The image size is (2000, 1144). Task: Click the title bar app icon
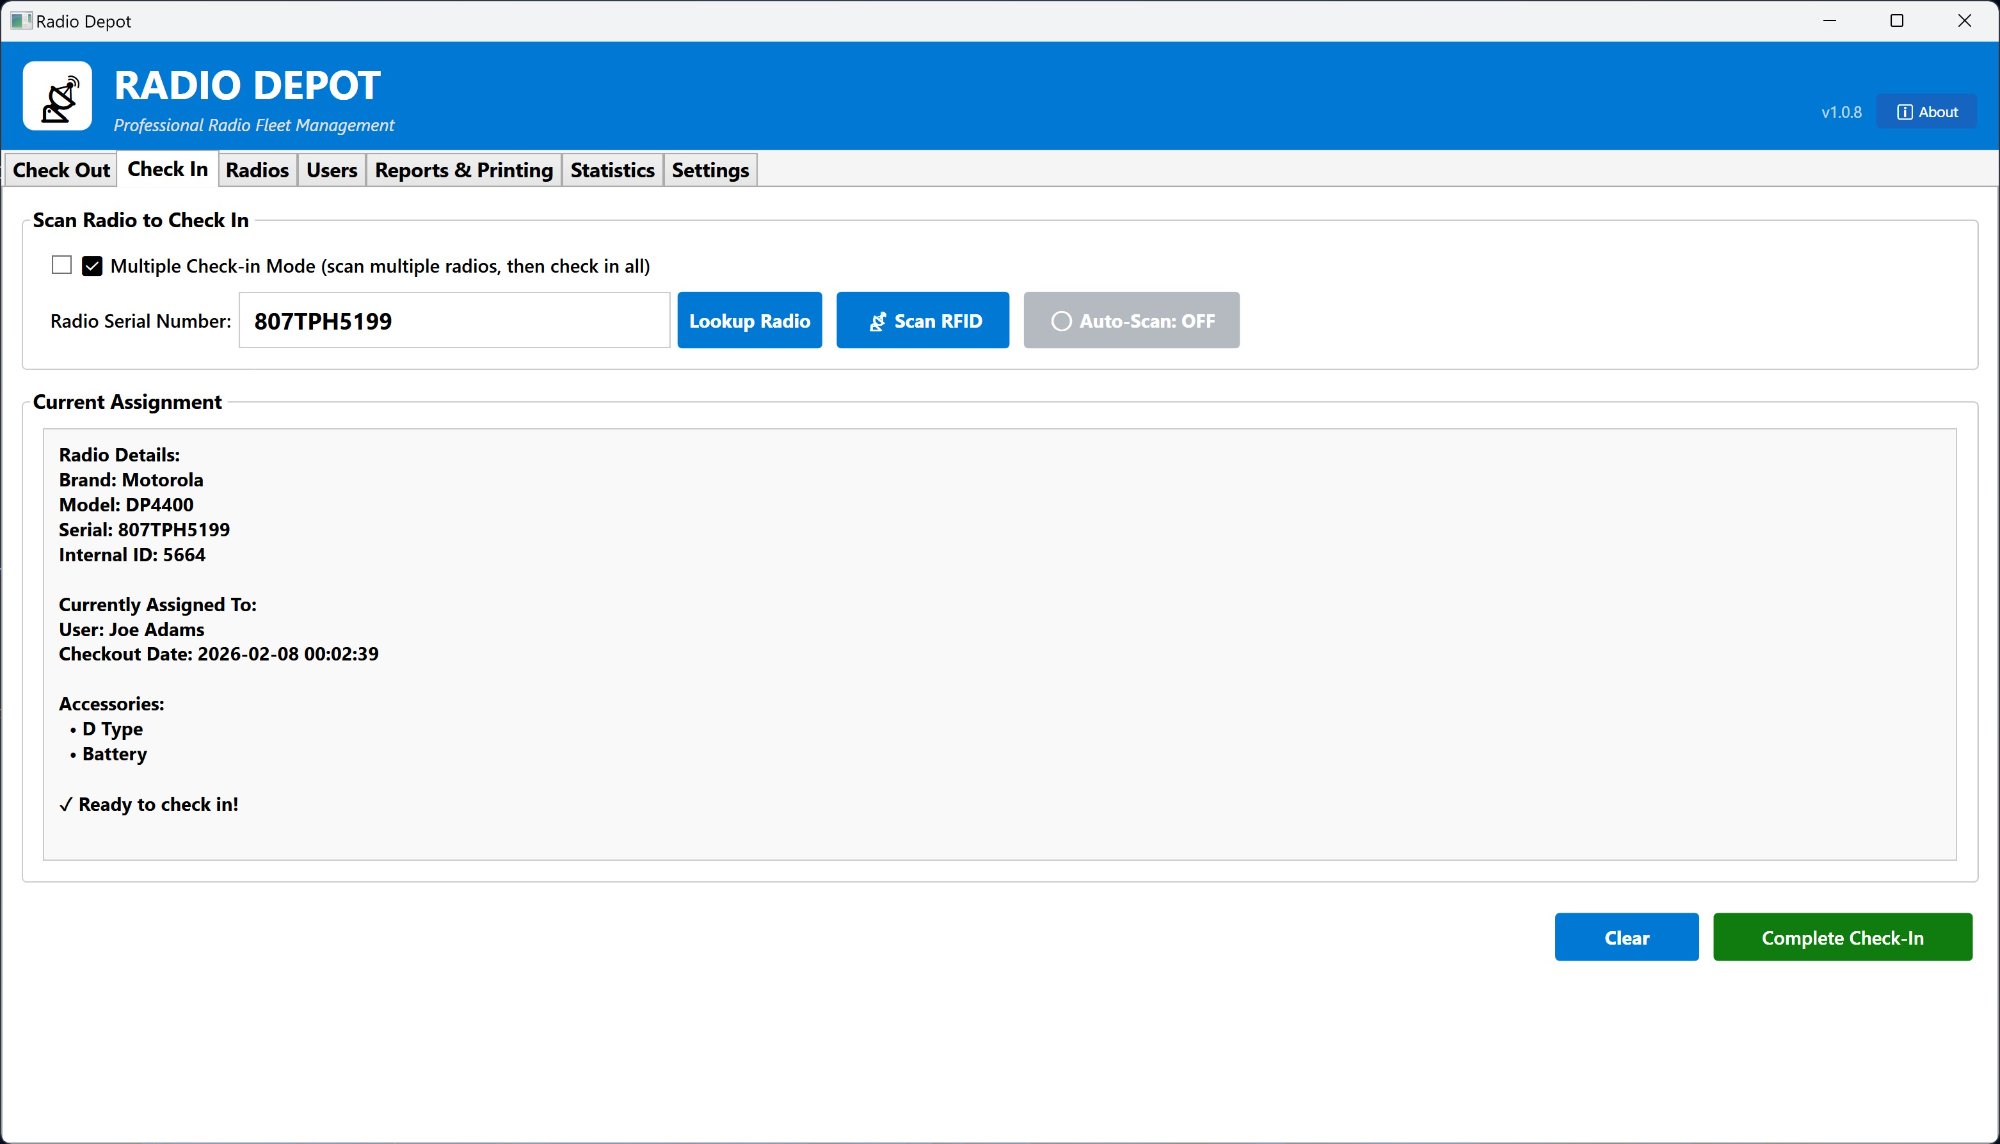click(20, 21)
